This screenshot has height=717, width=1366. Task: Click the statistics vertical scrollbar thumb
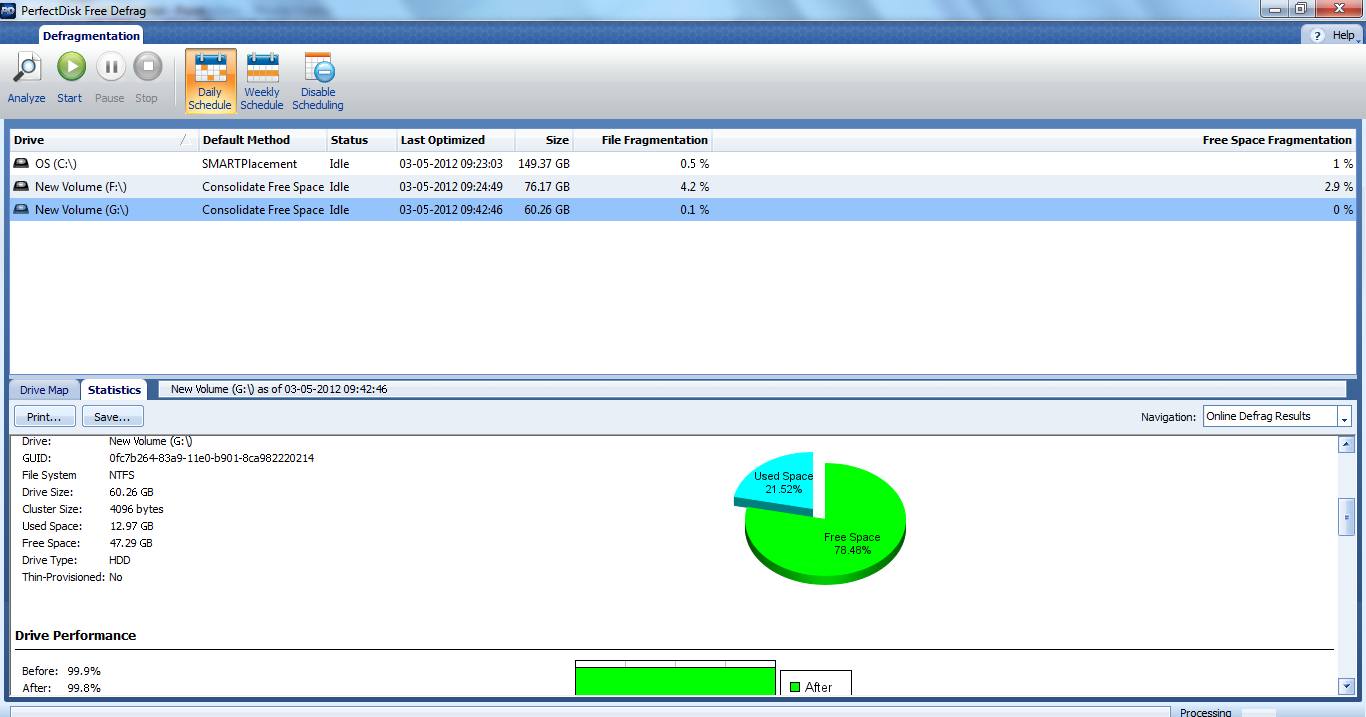(1346, 517)
